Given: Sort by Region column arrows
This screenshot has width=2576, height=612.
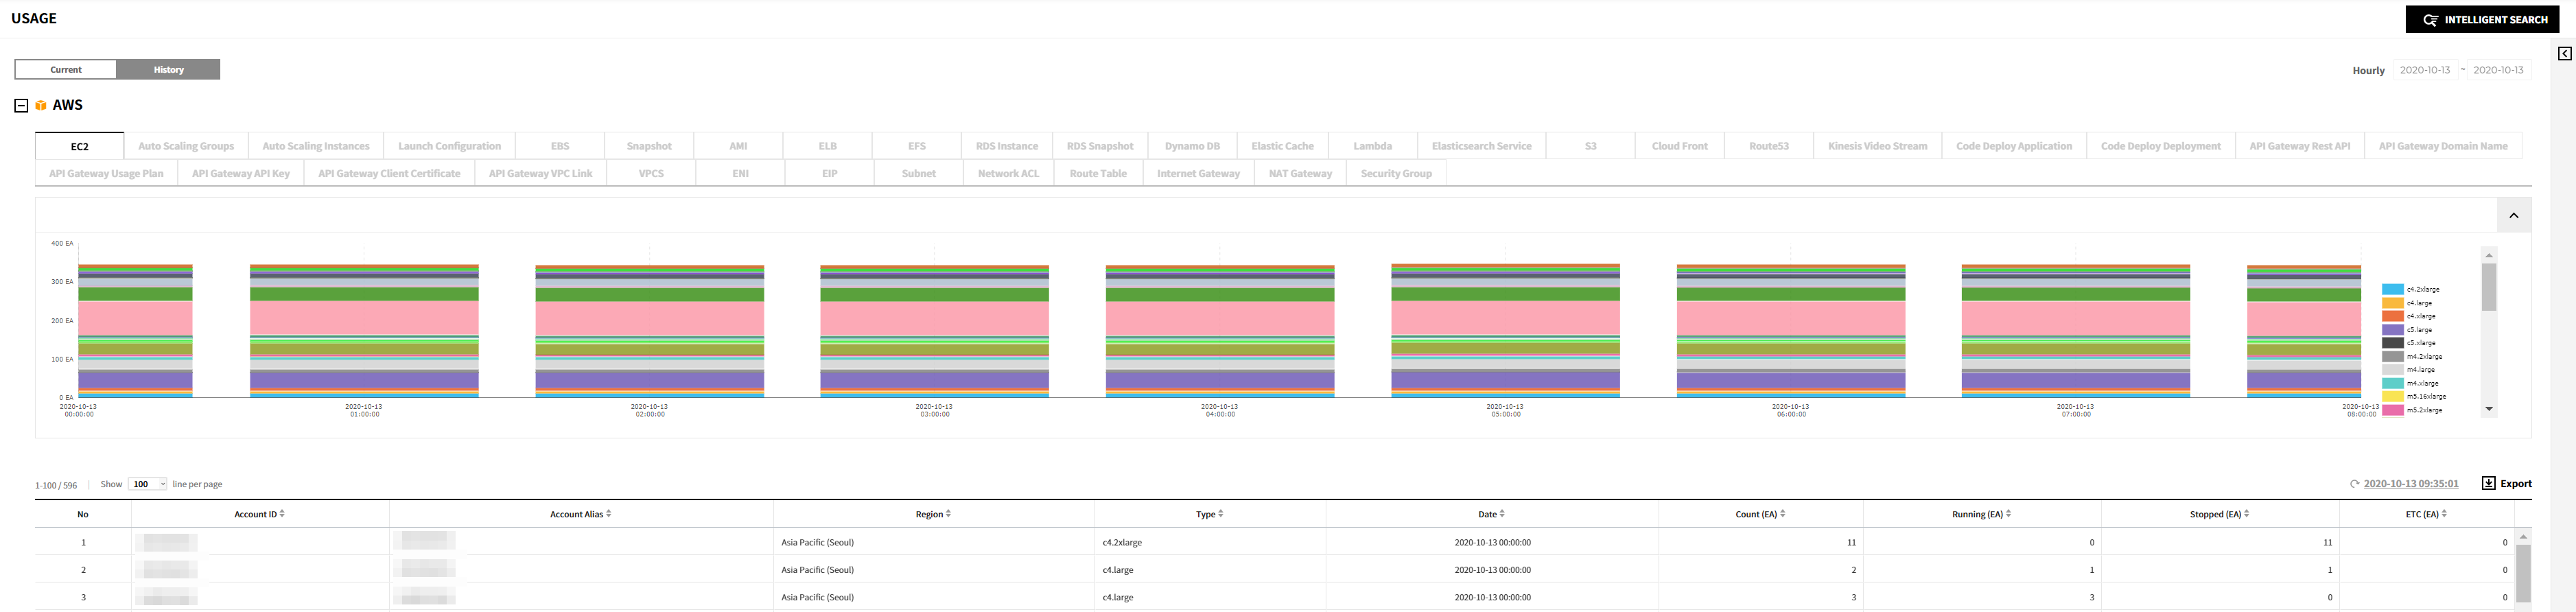Looking at the screenshot, I should pos(948,514).
